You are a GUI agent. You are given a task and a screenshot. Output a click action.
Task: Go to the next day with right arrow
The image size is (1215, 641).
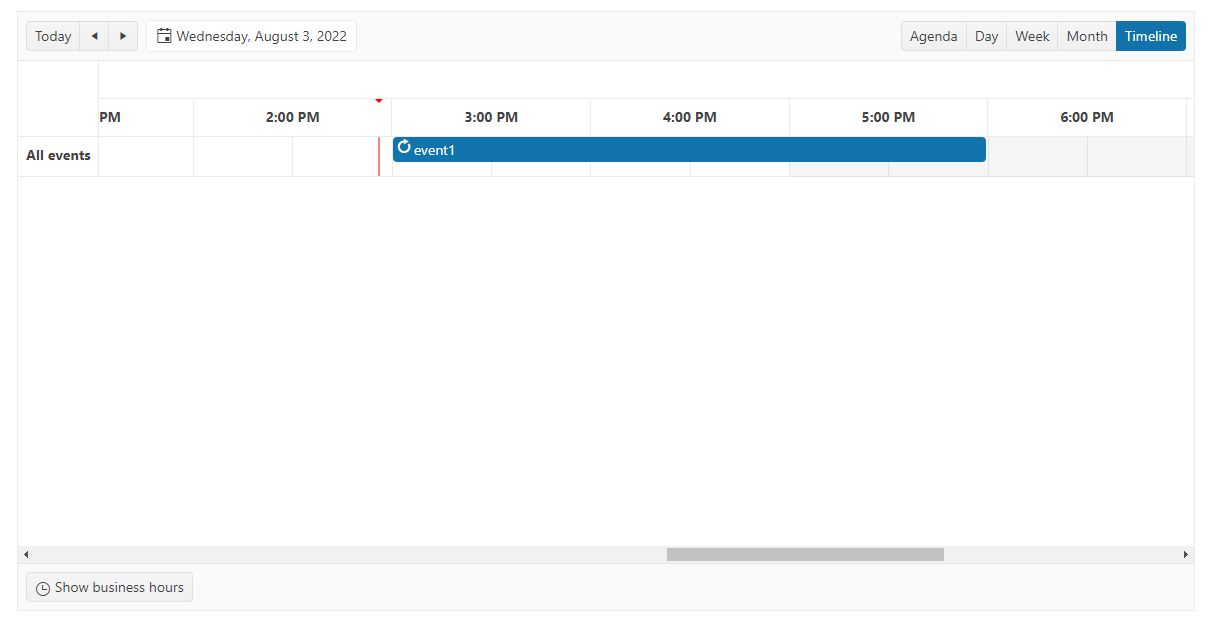[123, 36]
